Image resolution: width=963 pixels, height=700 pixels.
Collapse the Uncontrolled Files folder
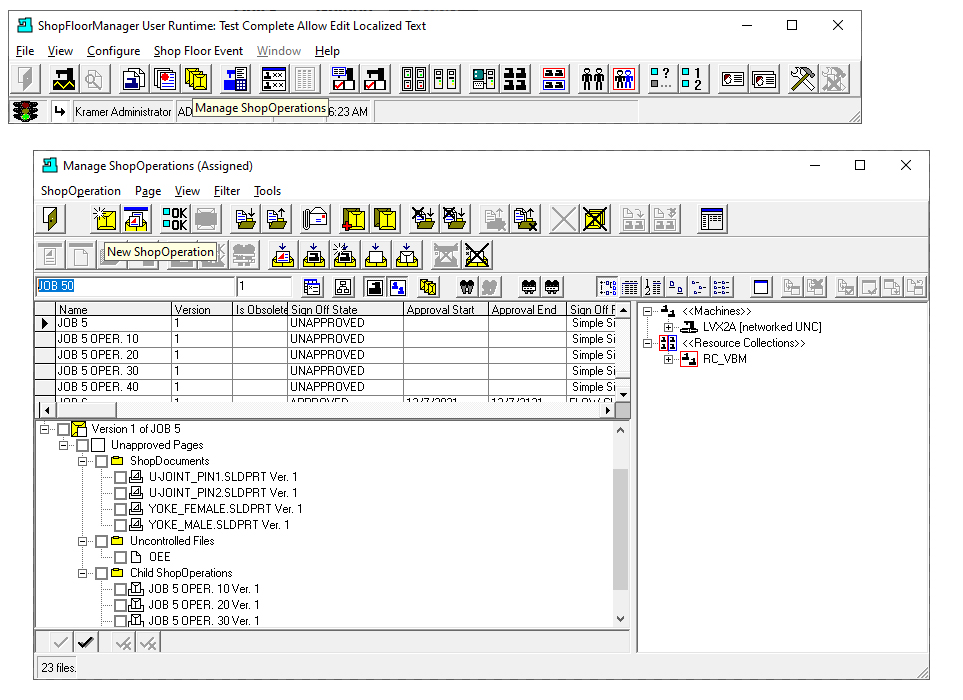(82, 541)
